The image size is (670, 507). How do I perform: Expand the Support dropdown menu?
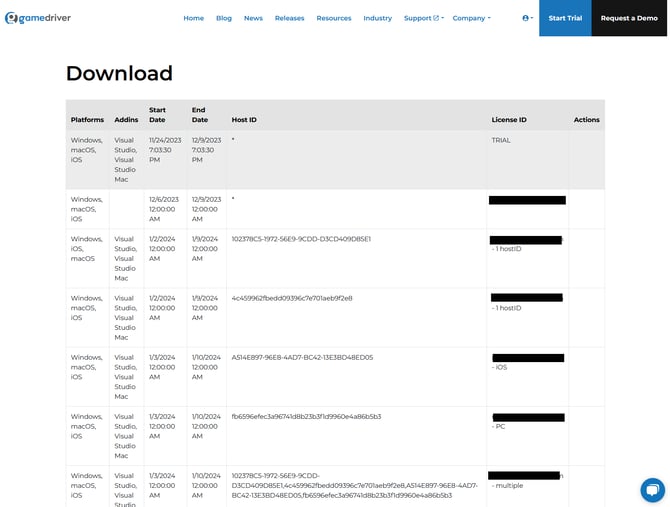424,18
